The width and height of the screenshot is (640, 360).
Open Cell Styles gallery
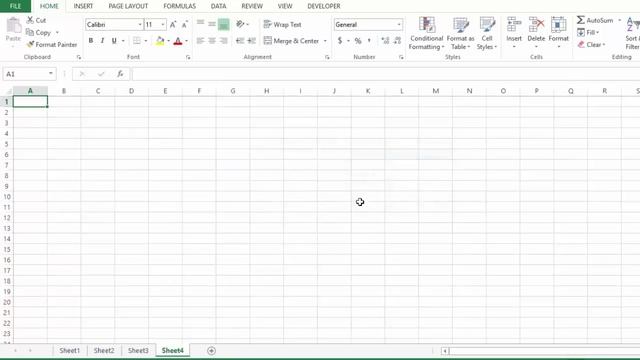tap(487, 33)
